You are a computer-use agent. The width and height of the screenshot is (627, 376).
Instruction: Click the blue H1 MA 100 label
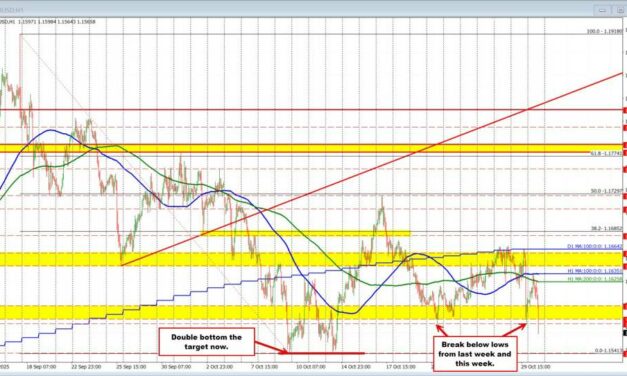pos(595,271)
